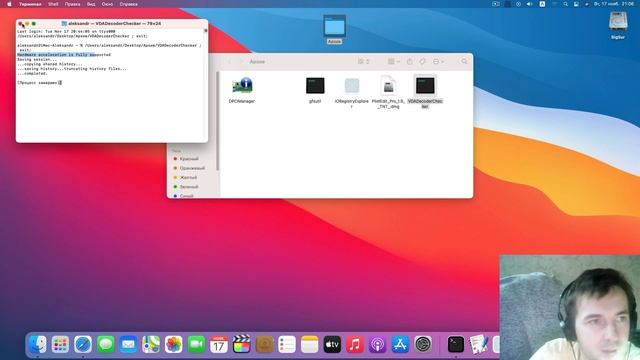
Task: Select the Красный tag in the Finder sidebar
Action: [x=189, y=159]
